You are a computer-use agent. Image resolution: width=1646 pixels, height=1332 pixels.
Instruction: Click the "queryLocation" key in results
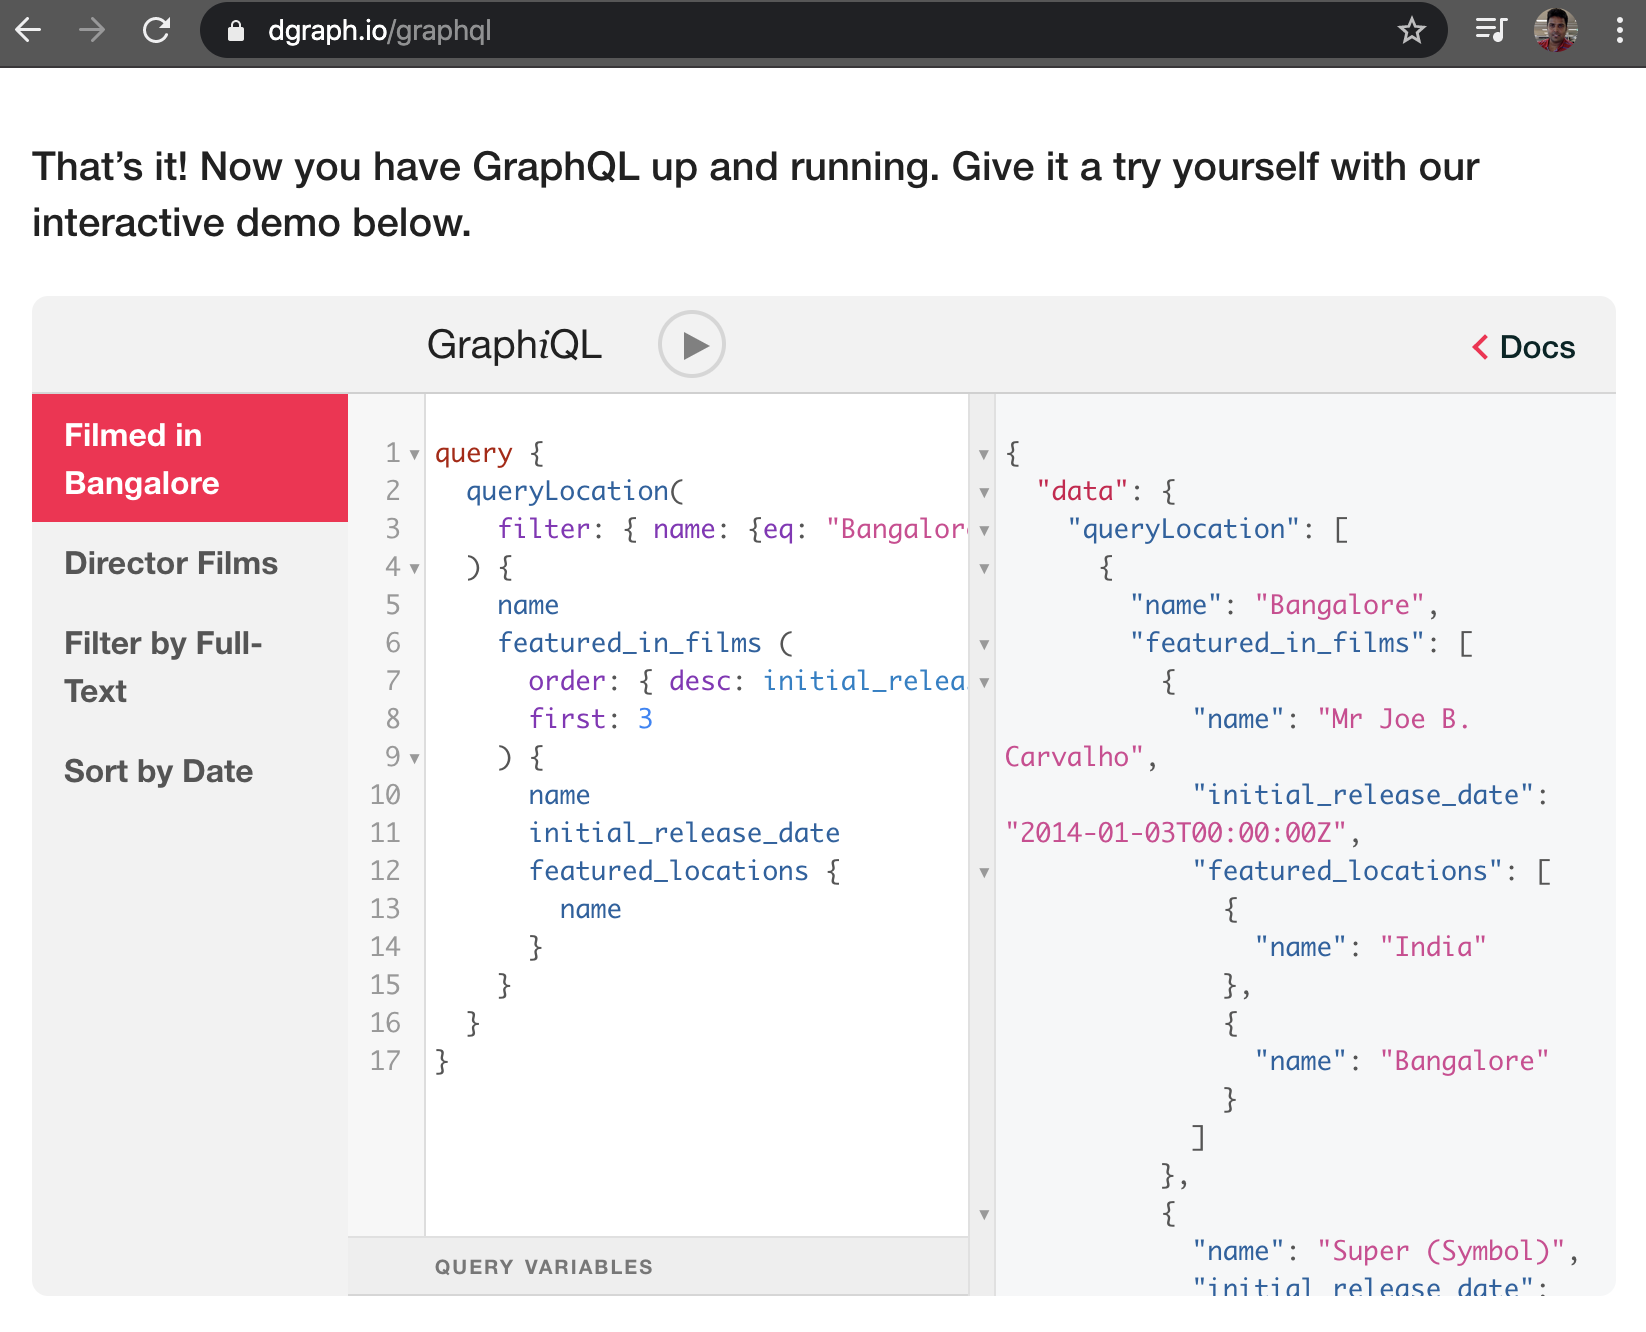click(x=1184, y=529)
